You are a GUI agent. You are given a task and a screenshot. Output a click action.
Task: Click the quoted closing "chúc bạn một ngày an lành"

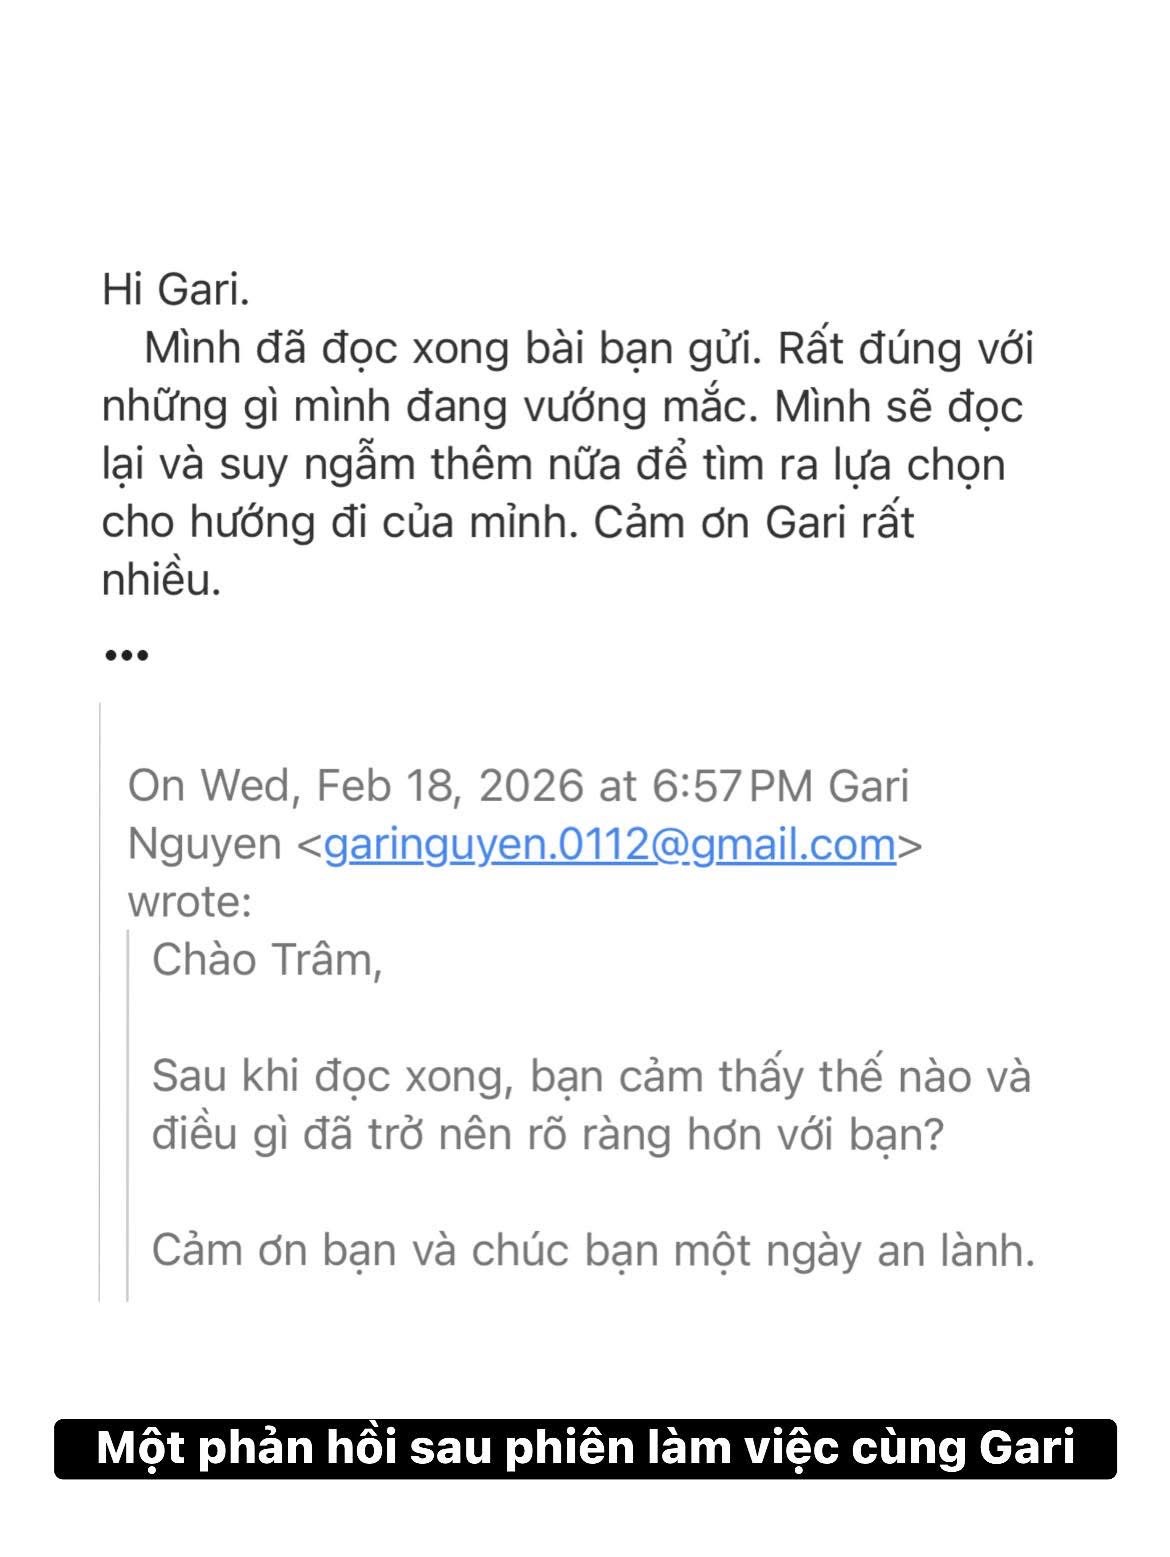(x=750, y=1250)
